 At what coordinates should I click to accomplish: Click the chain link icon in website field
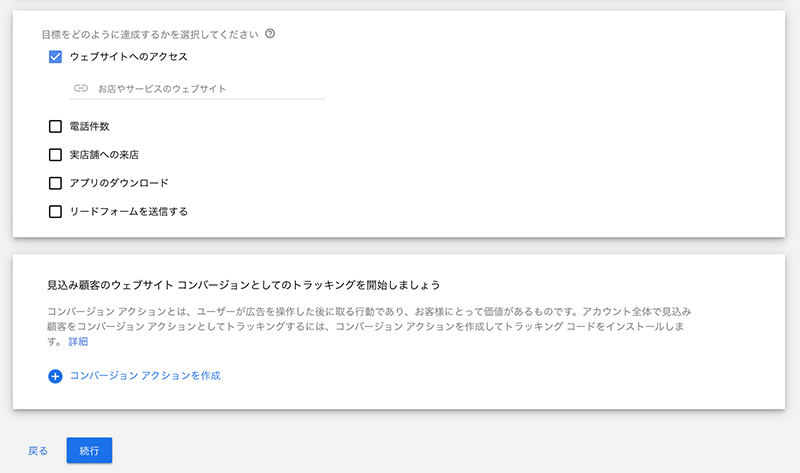(x=81, y=88)
